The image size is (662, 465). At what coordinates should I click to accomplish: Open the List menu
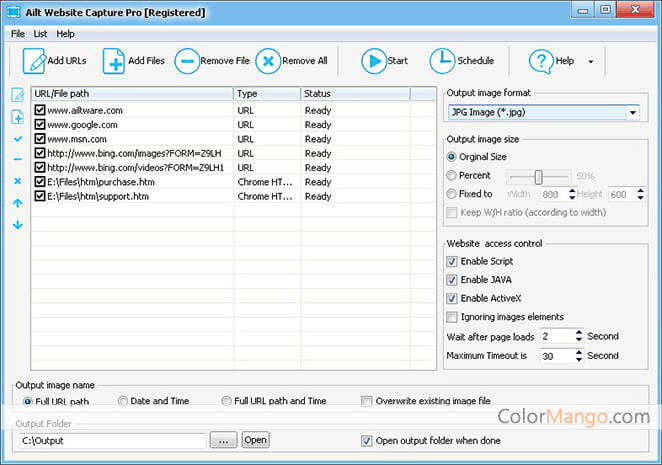coord(41,34)
